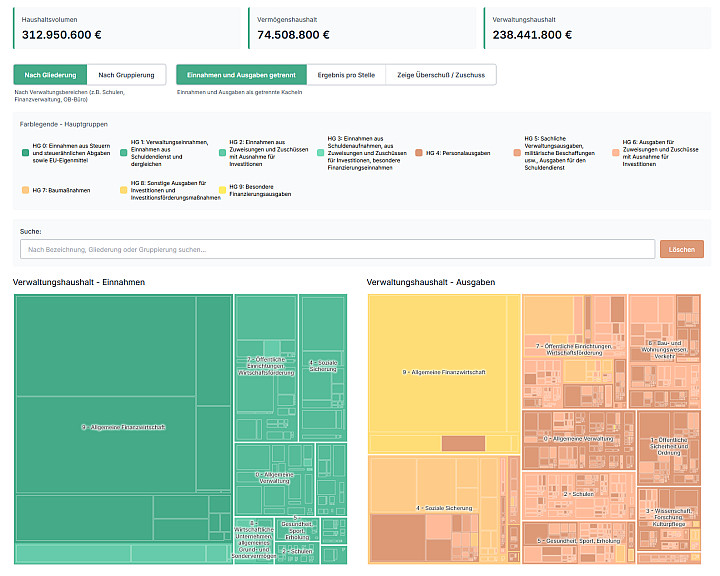
Task: Open Schulen tile in Ausgaben treemap
Action: point(579,493)
